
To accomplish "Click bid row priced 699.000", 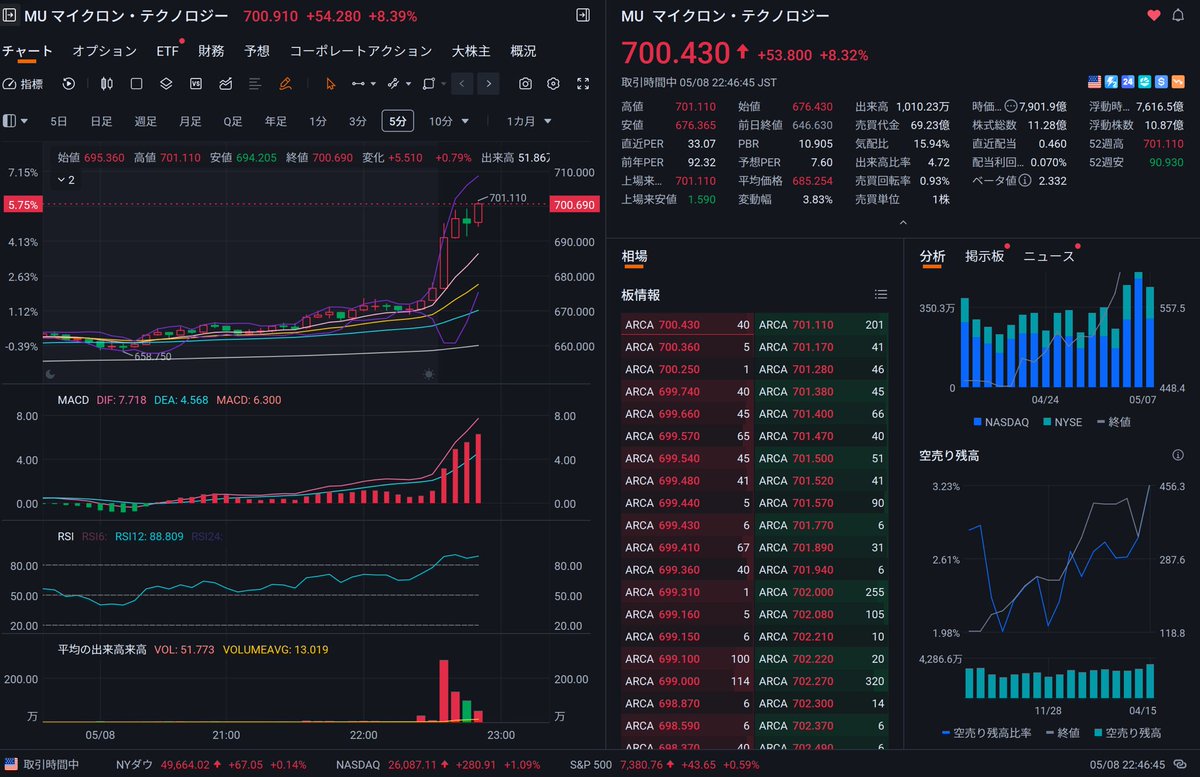I will pyautogui.click(x=686, y=680).
